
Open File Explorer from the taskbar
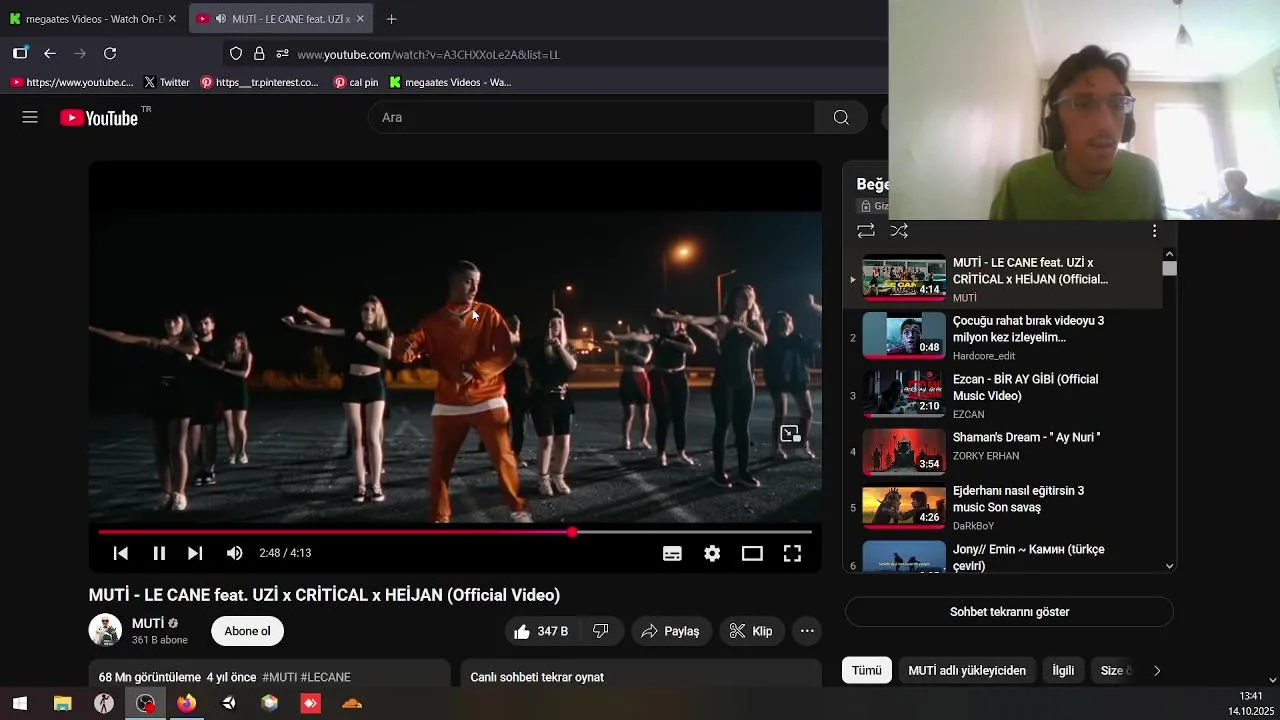[62, 704]
